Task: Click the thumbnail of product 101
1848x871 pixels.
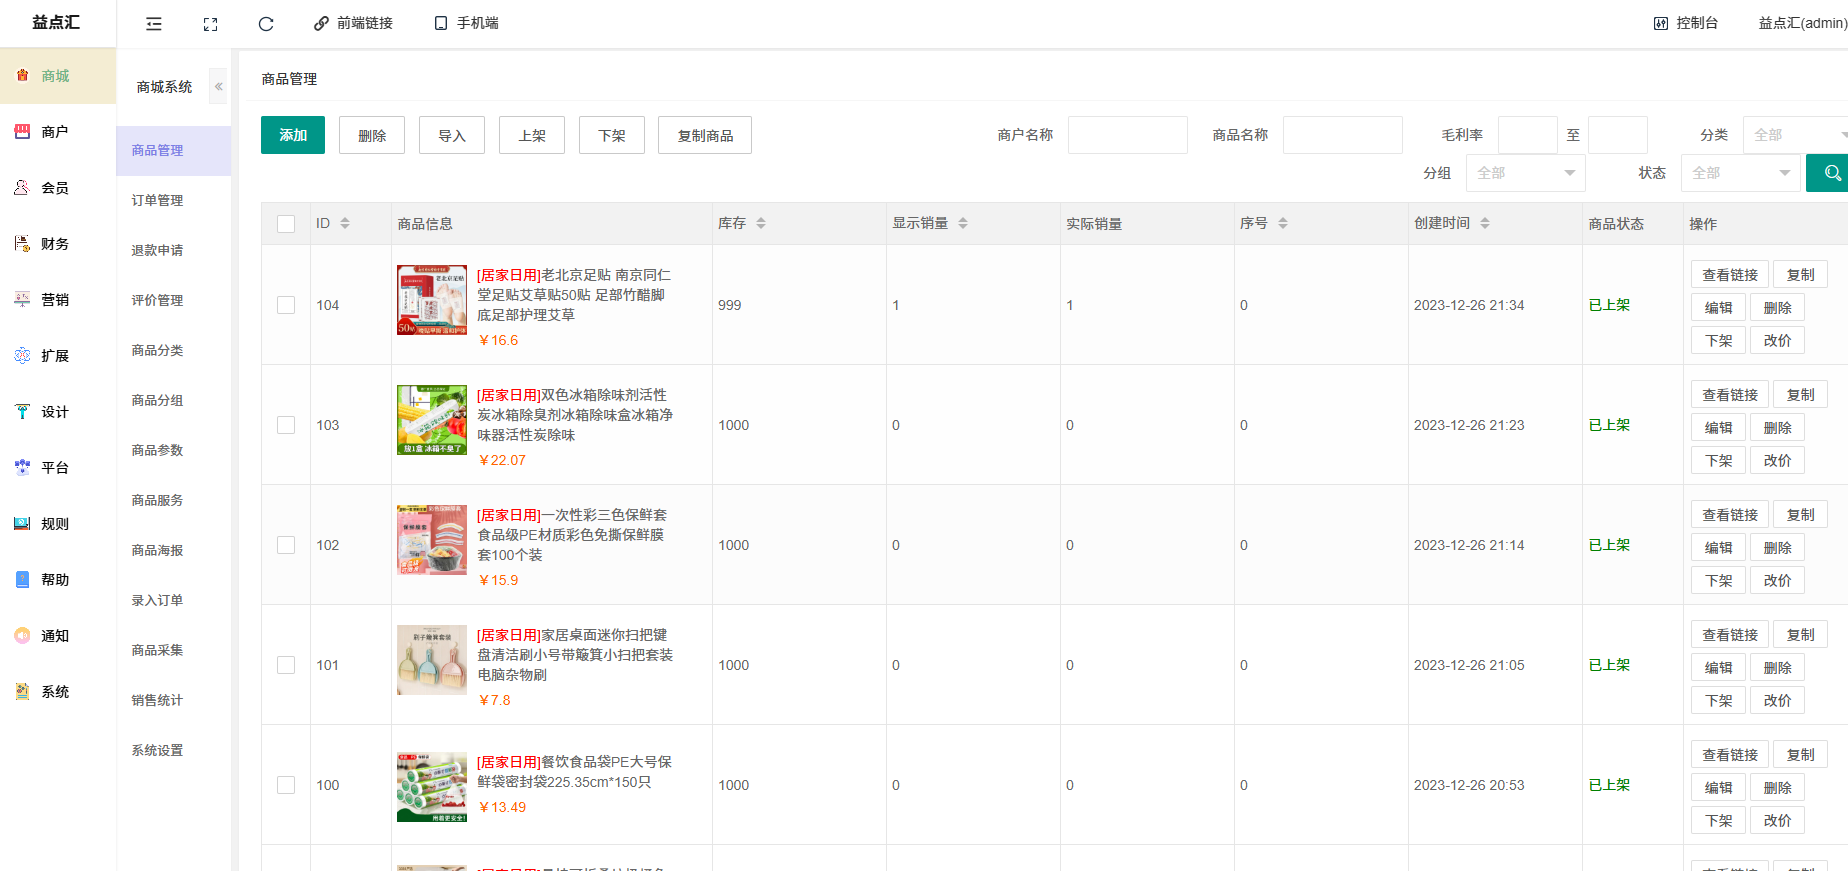Action: [432, 660]
